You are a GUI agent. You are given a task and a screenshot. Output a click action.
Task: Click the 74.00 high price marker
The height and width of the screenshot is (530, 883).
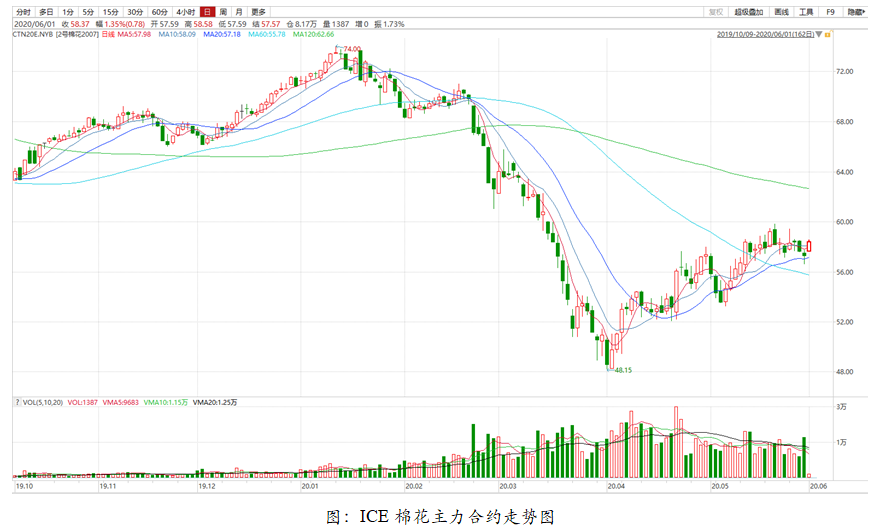(x=352, y=49)
